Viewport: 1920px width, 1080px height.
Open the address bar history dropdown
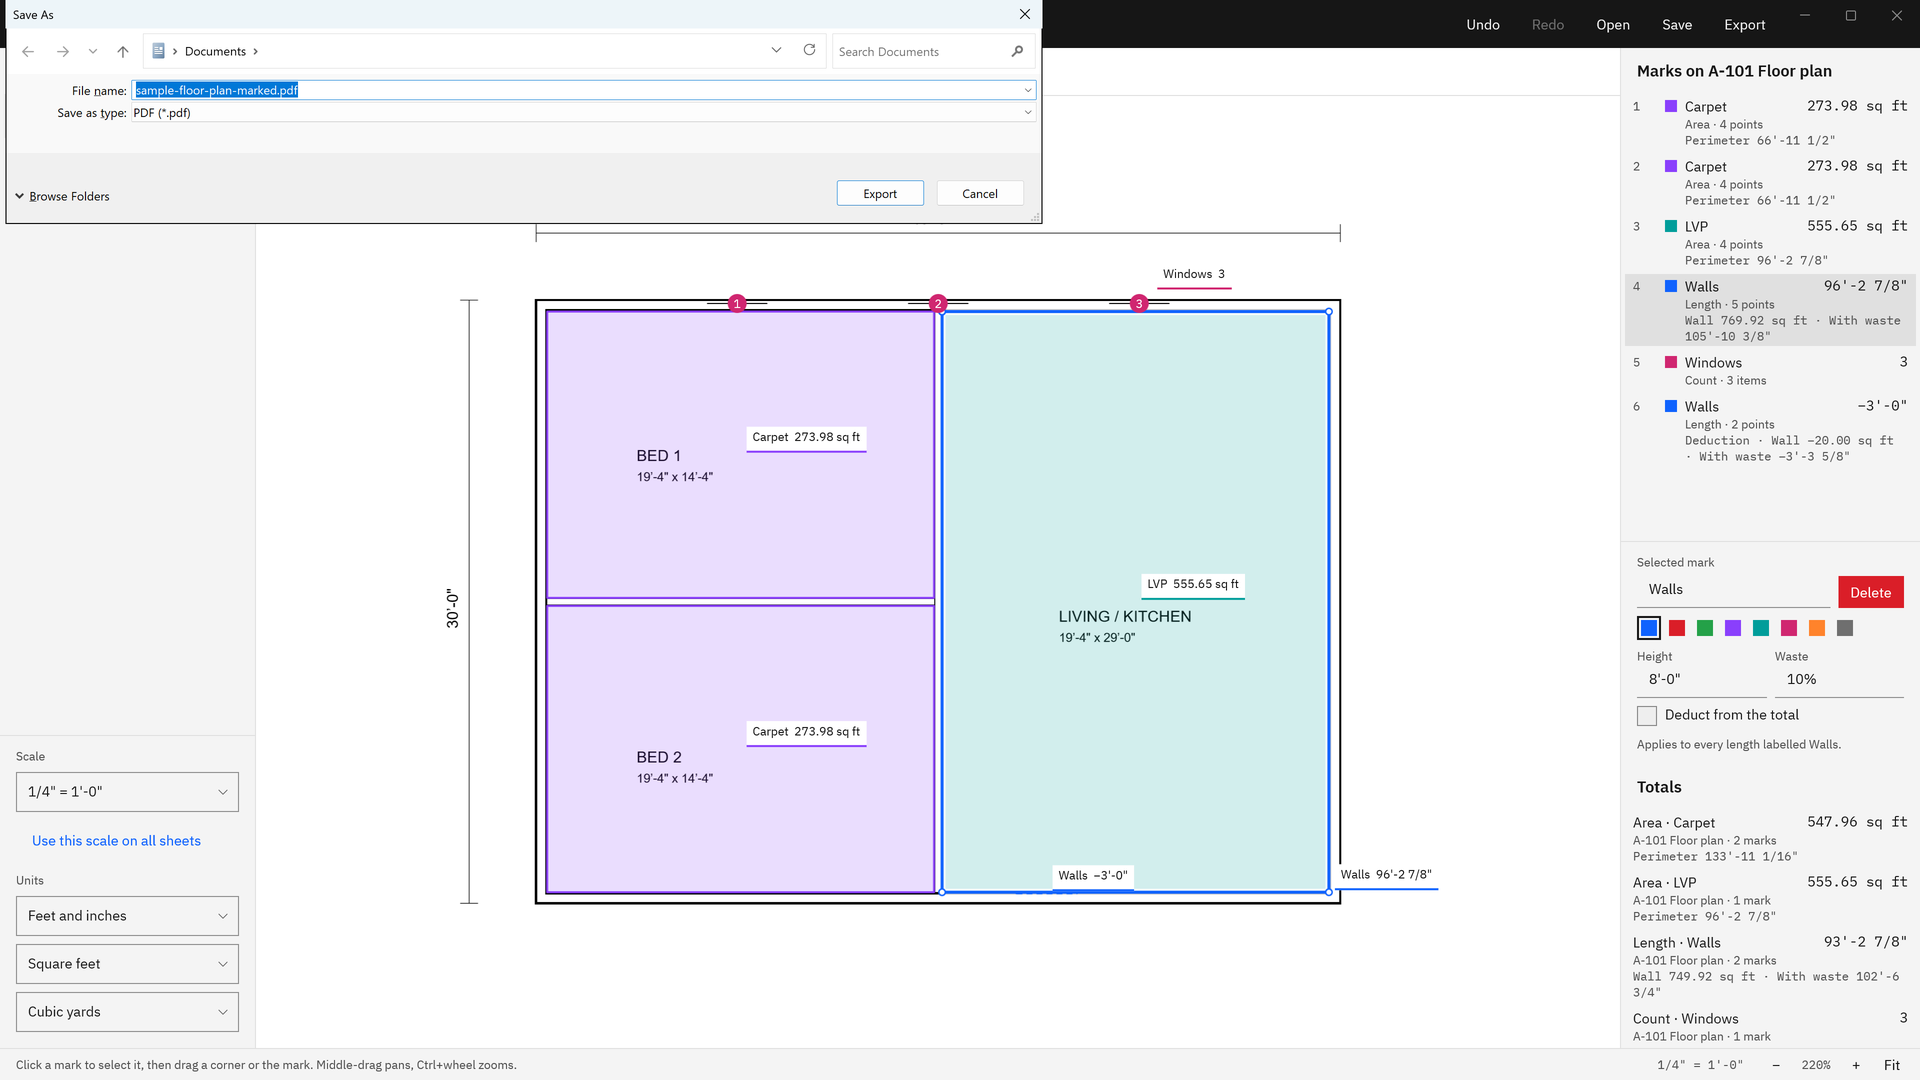point(776,50)
